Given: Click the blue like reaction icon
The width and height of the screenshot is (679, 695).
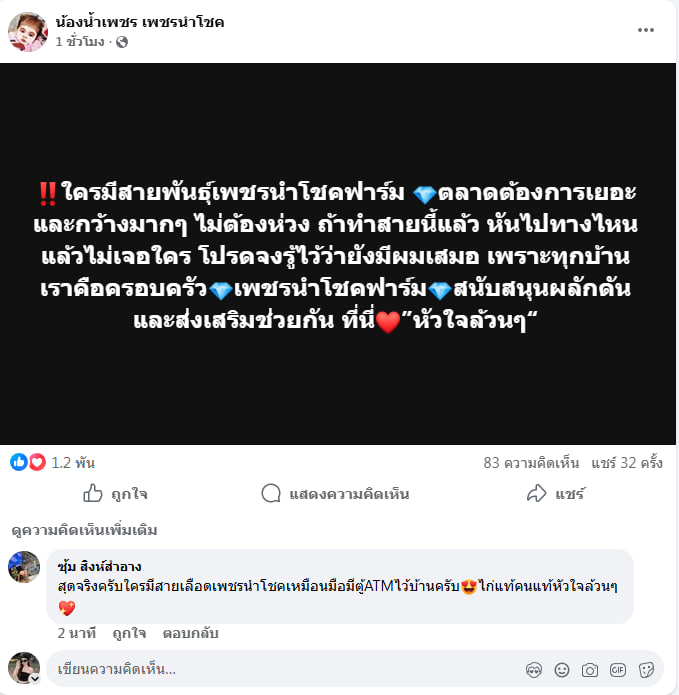Looking at the screenshot, I should coord(19,462).
